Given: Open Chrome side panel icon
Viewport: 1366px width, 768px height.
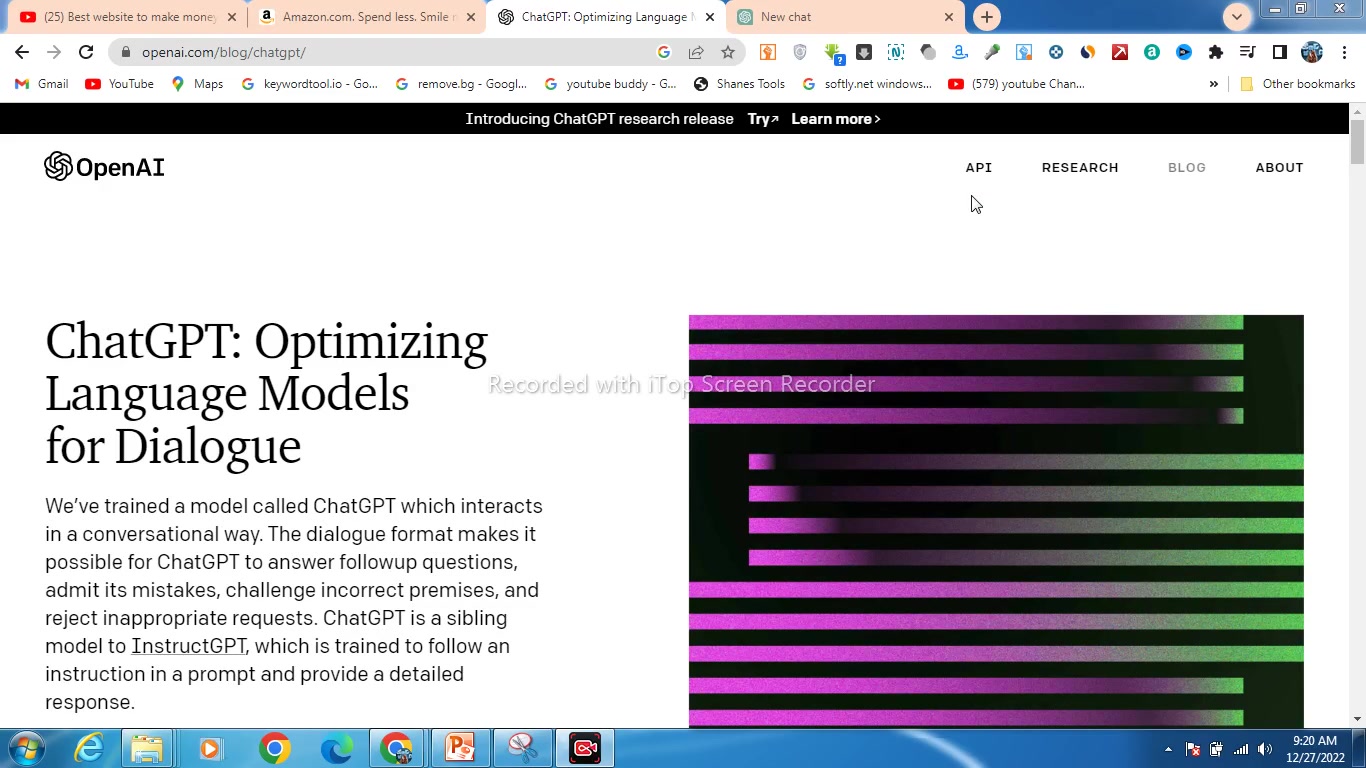Looking at the screenshot, I should [1280, 52].
